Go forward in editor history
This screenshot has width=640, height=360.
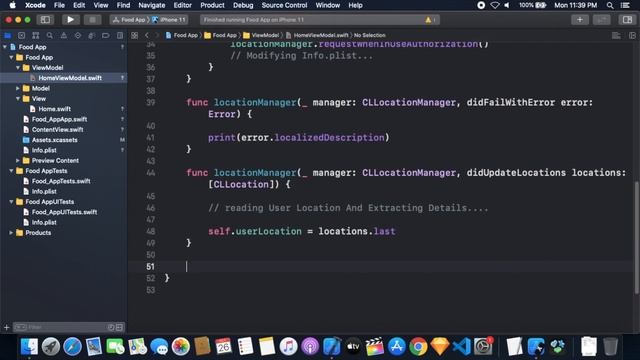pos(157,36)
